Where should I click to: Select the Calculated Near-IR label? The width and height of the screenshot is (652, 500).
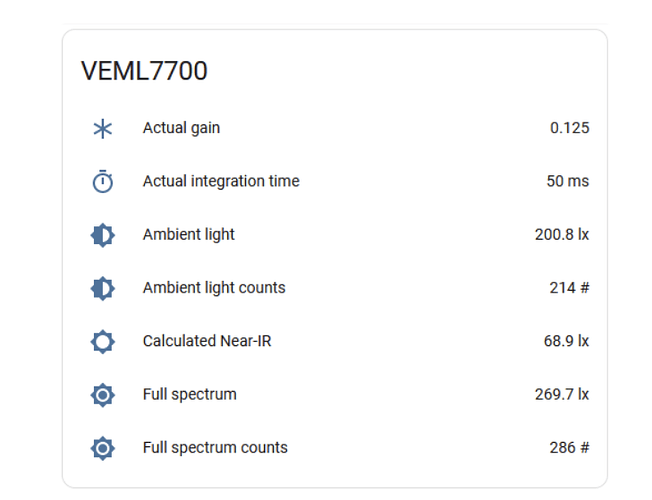point(207,341)
